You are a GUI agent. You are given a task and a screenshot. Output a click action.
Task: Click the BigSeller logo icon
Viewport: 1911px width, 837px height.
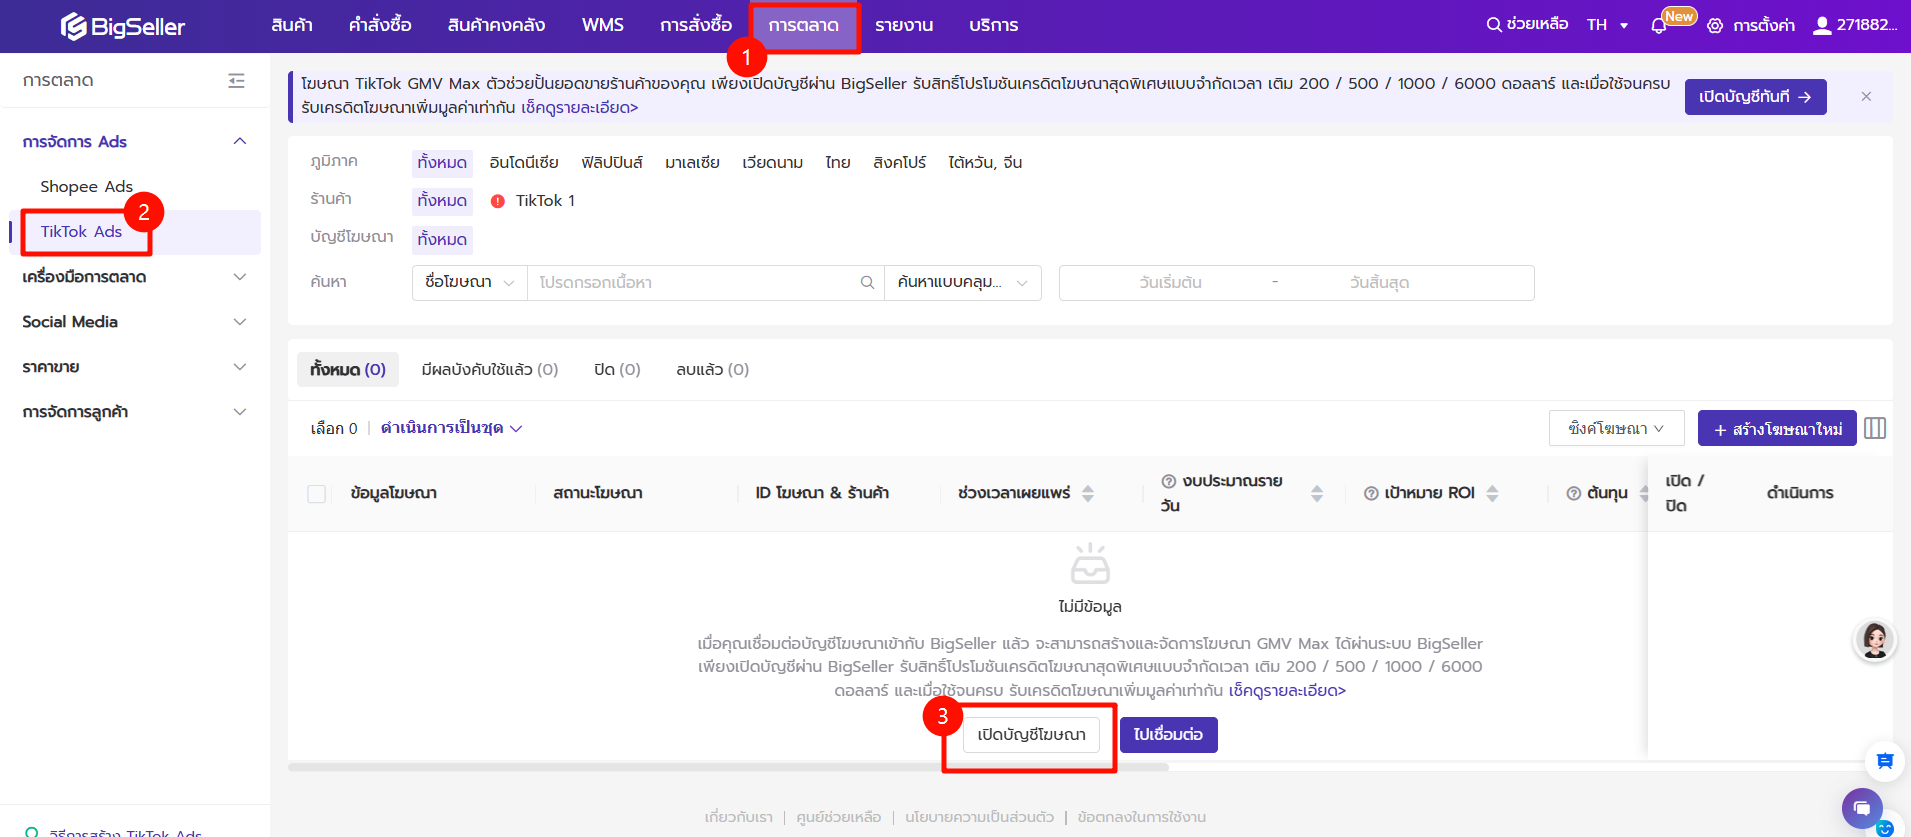[x=74, y=26]
